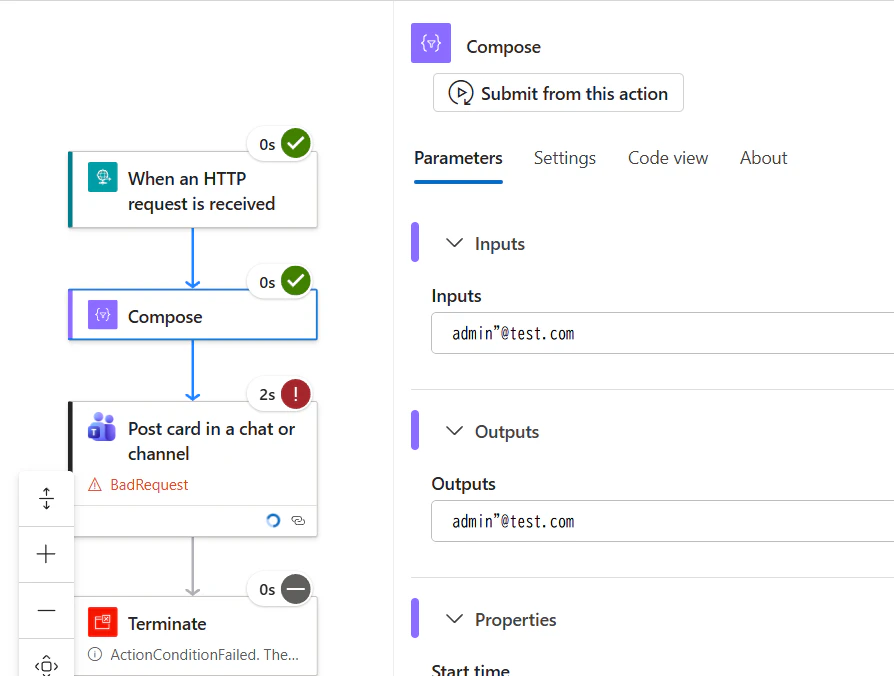Screen dimensions: 894x676
Task: Click the HTTP request trigger icon
Action: pos(102,178)
